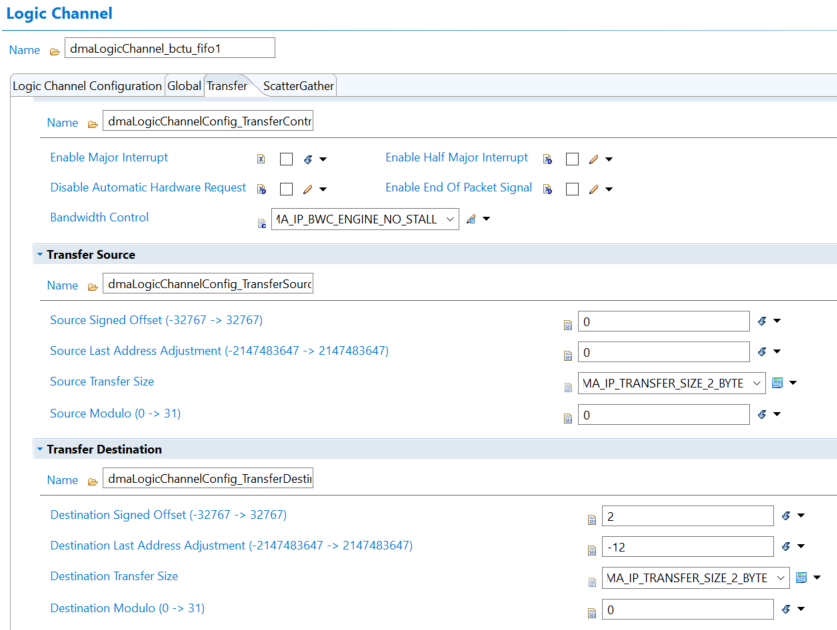The width and height of the screenshot is (837, 630).
Task: Tick the Enable Half Major Interrupt checkbox
Action: pyautogui.click(x=572, y=159)
